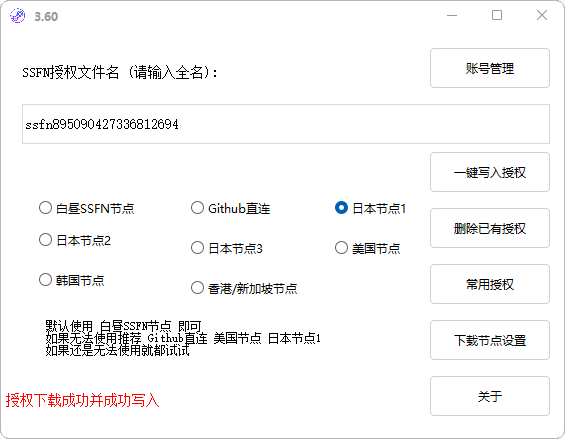Minimize the 3.60 window
This screenshot has height=439, width=565.
click(452, 15)
